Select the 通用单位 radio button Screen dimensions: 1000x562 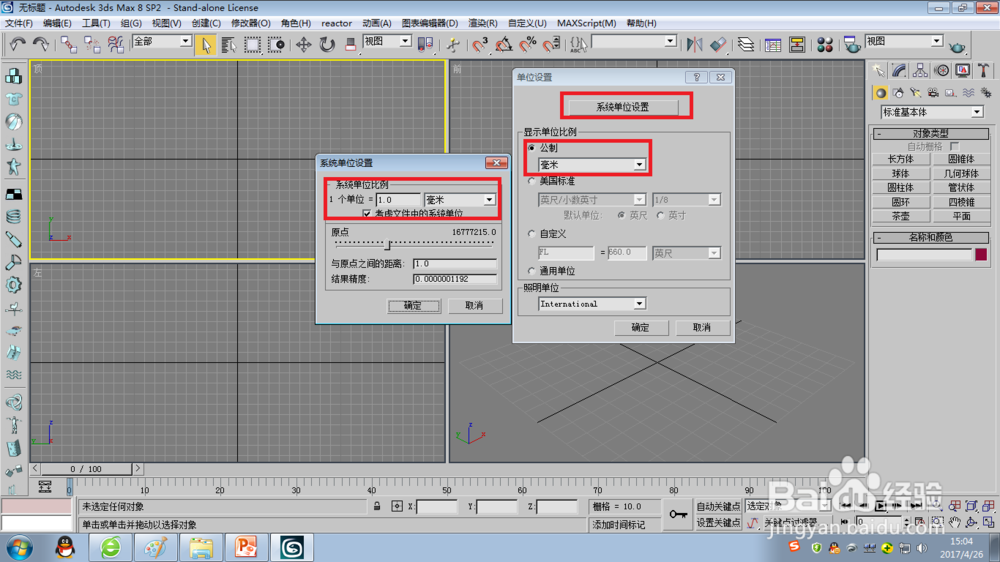point(532,271)
